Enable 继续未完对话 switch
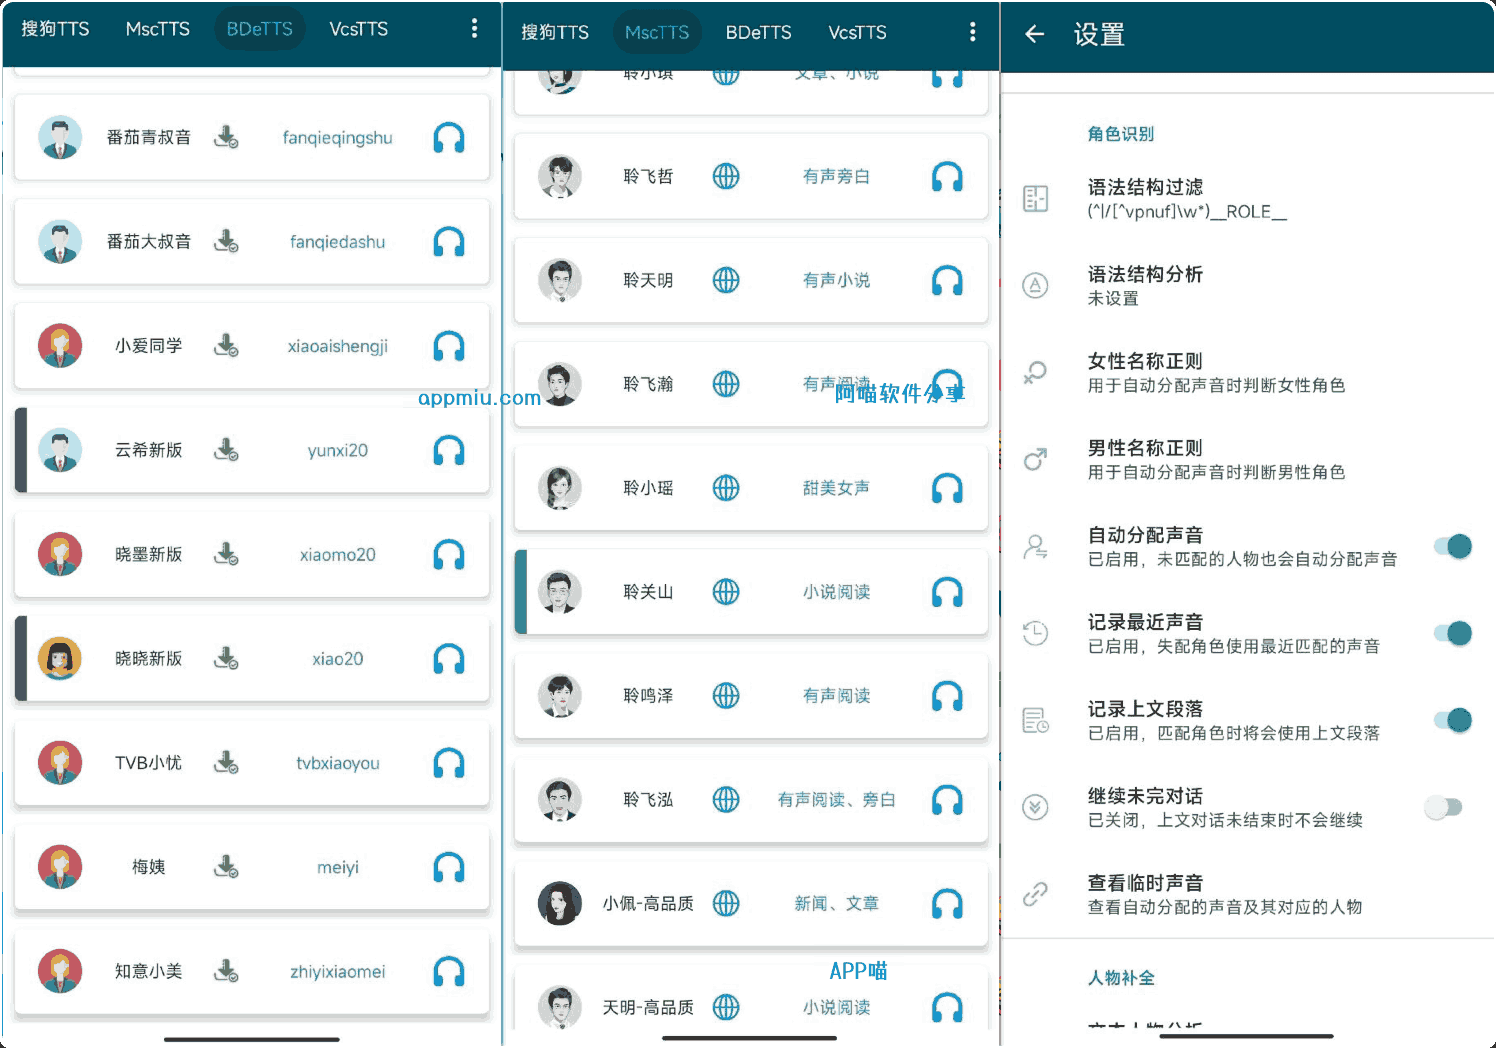This screenshot has height=1048, width=1496. [x=1444, y=808]
